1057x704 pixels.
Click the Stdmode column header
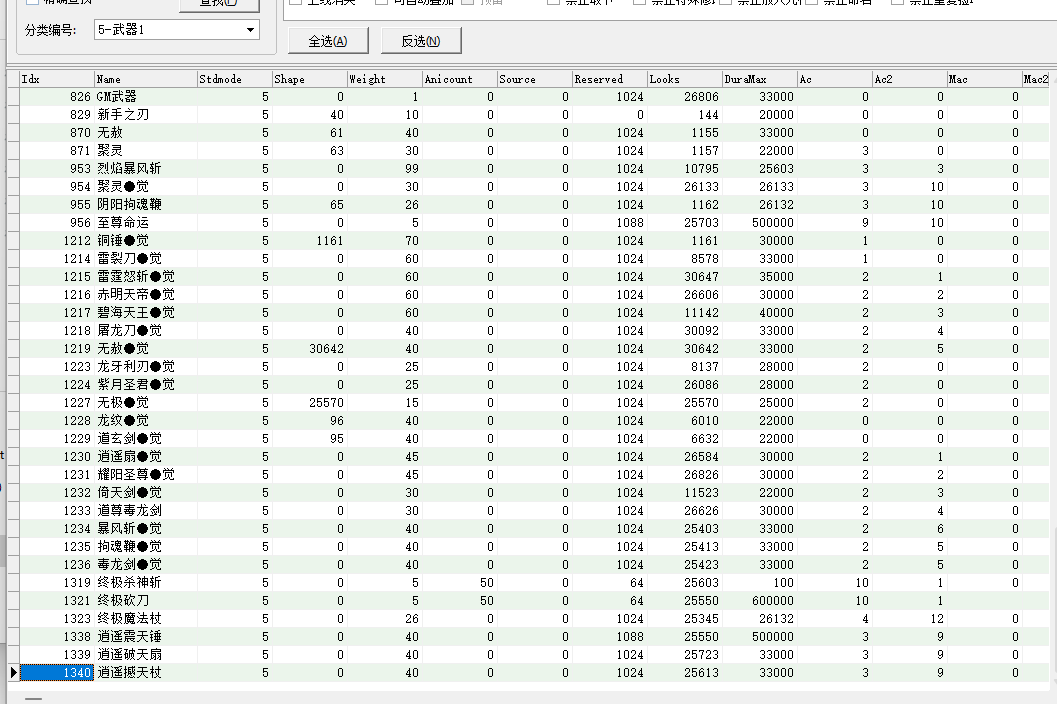tap(233, 79)
